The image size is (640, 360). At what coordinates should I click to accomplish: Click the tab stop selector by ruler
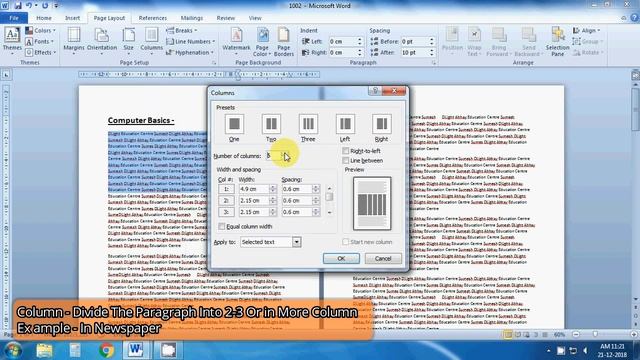click(x=6, y=75)
